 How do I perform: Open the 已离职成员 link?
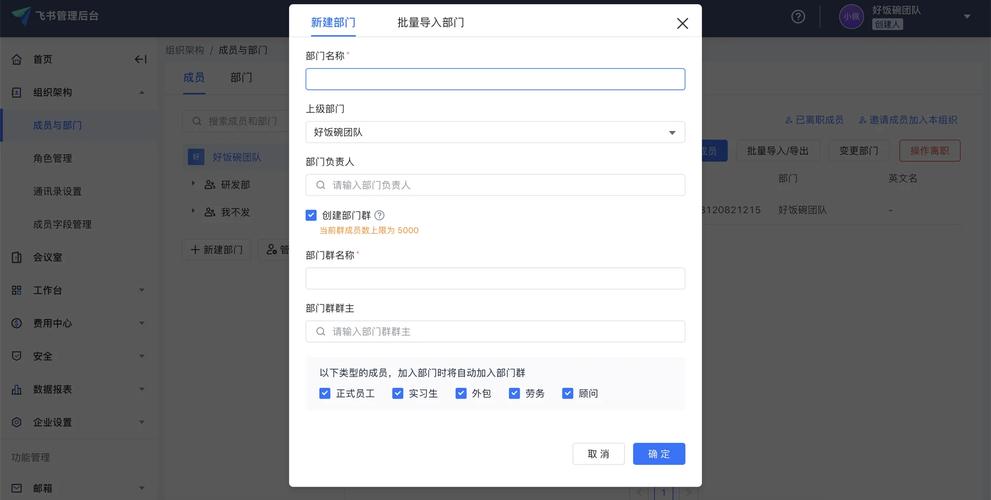814,120
